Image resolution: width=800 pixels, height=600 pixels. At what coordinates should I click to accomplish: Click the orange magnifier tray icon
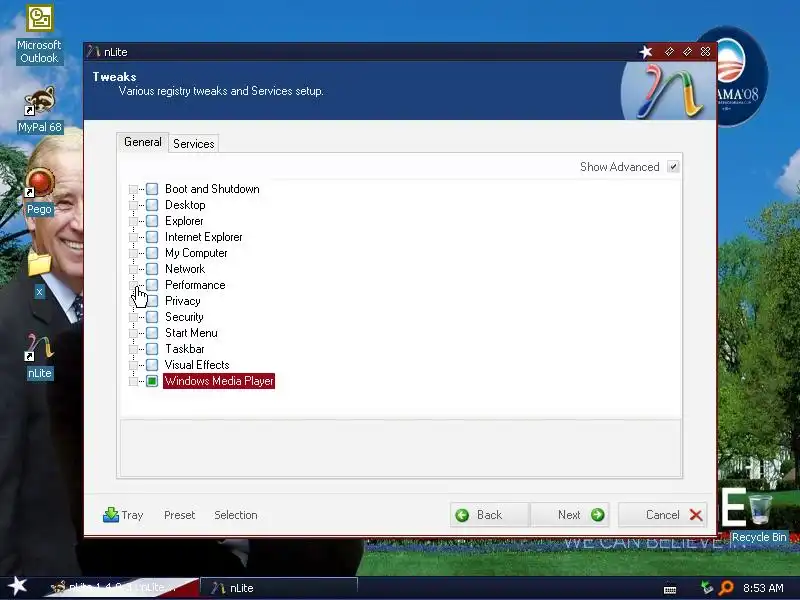pyautogui.click(x=725, y=588)
